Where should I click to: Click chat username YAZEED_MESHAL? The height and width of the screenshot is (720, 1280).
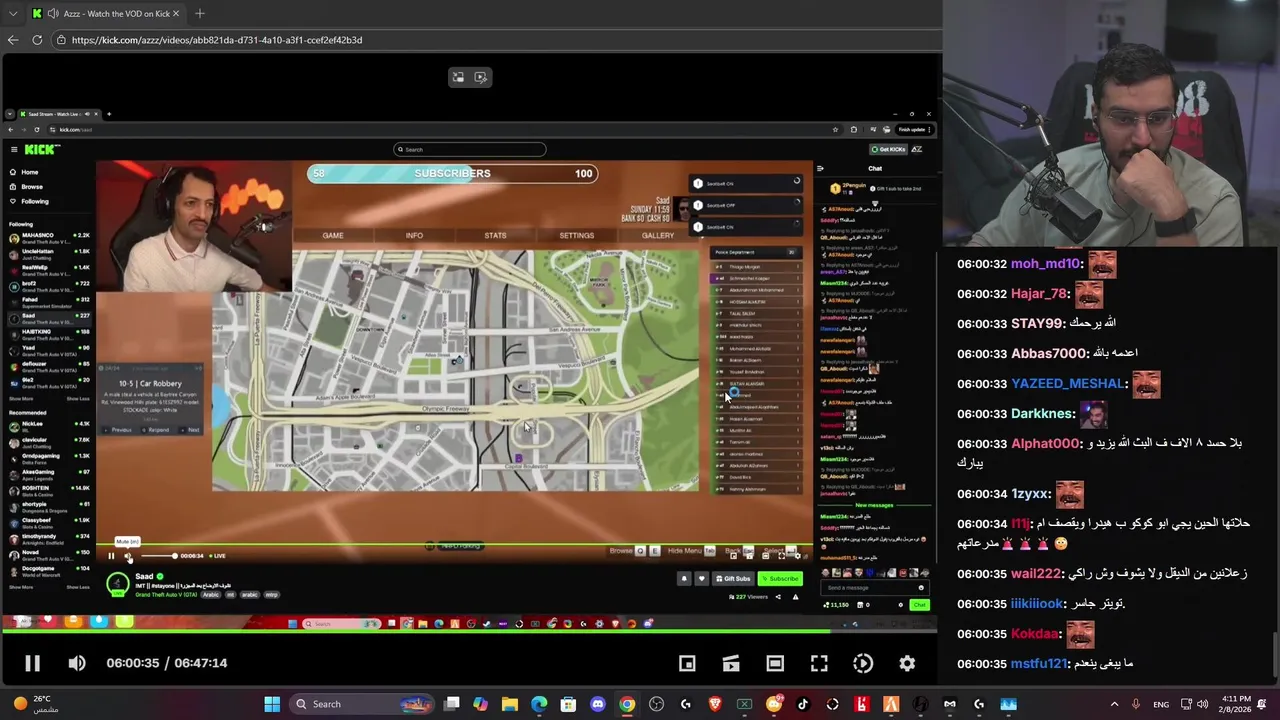coord(1067,384)
